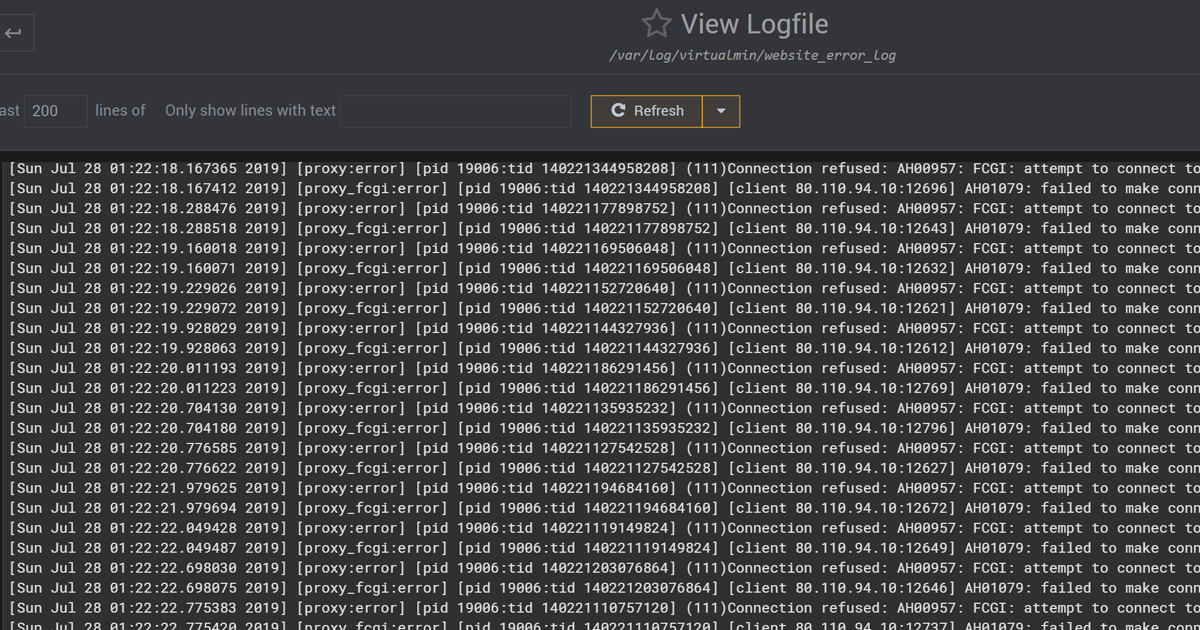The width and height of the screenshot is (1200, 630).
Task: Click log line timestamped 01:22:19.928029
Action: click(x=604, y=328)
